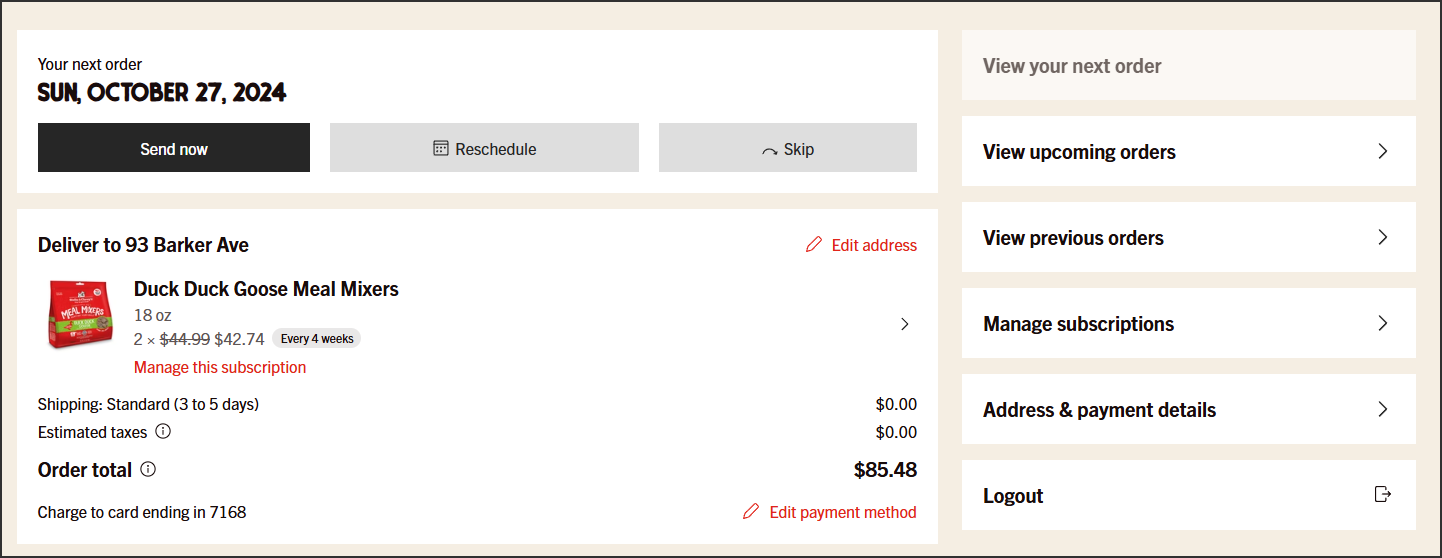Click the skip arrow icon
This screenshot has height=558, width=1442.
(x=769, y=151)
